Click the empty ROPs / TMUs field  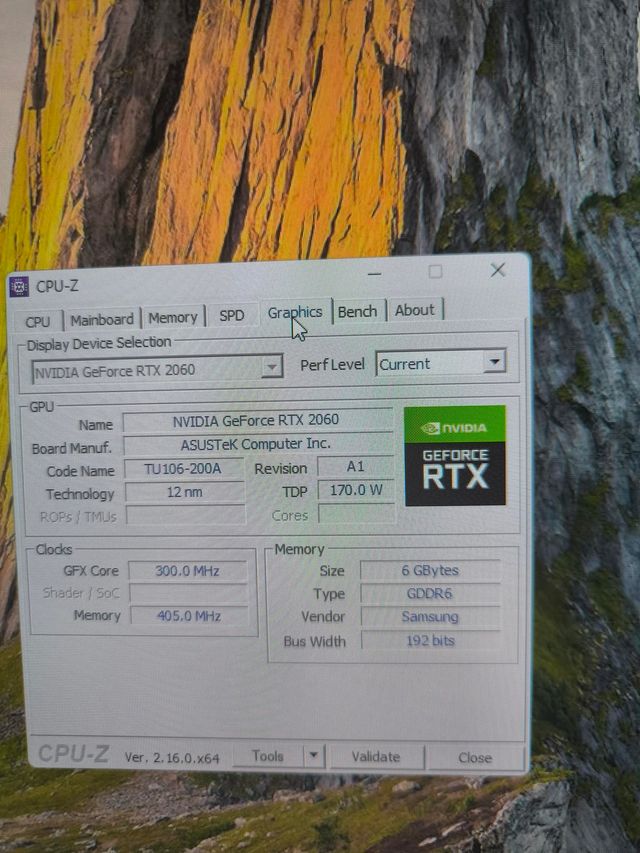[x=185, y=515]
